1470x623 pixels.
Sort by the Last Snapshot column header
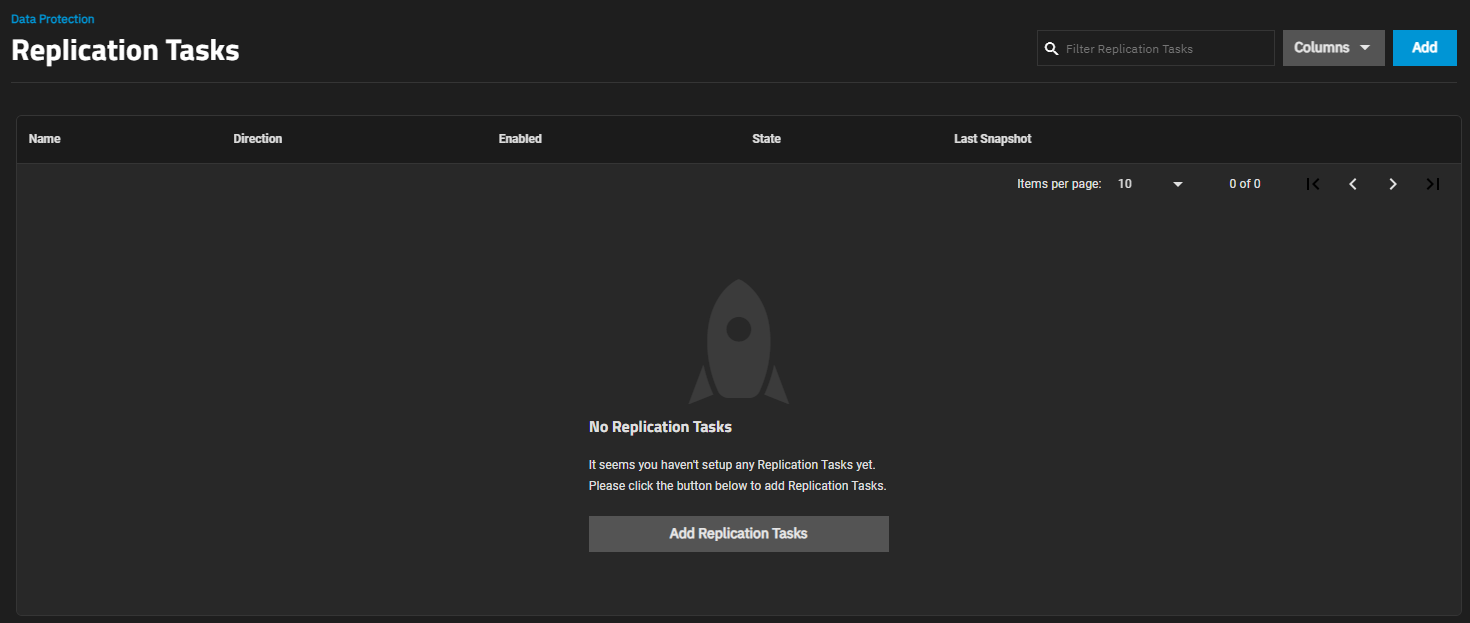(993, 139)
